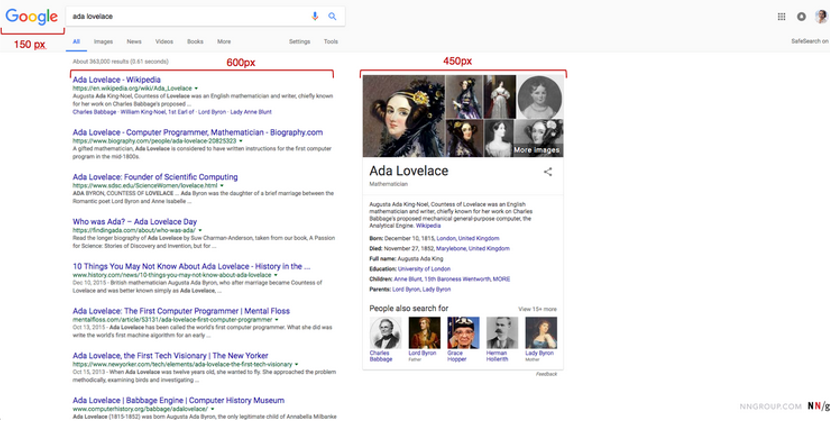Screen dimensions: 830x421
Task: Click the SafeSearch on indicator
Action: point(810,41)
